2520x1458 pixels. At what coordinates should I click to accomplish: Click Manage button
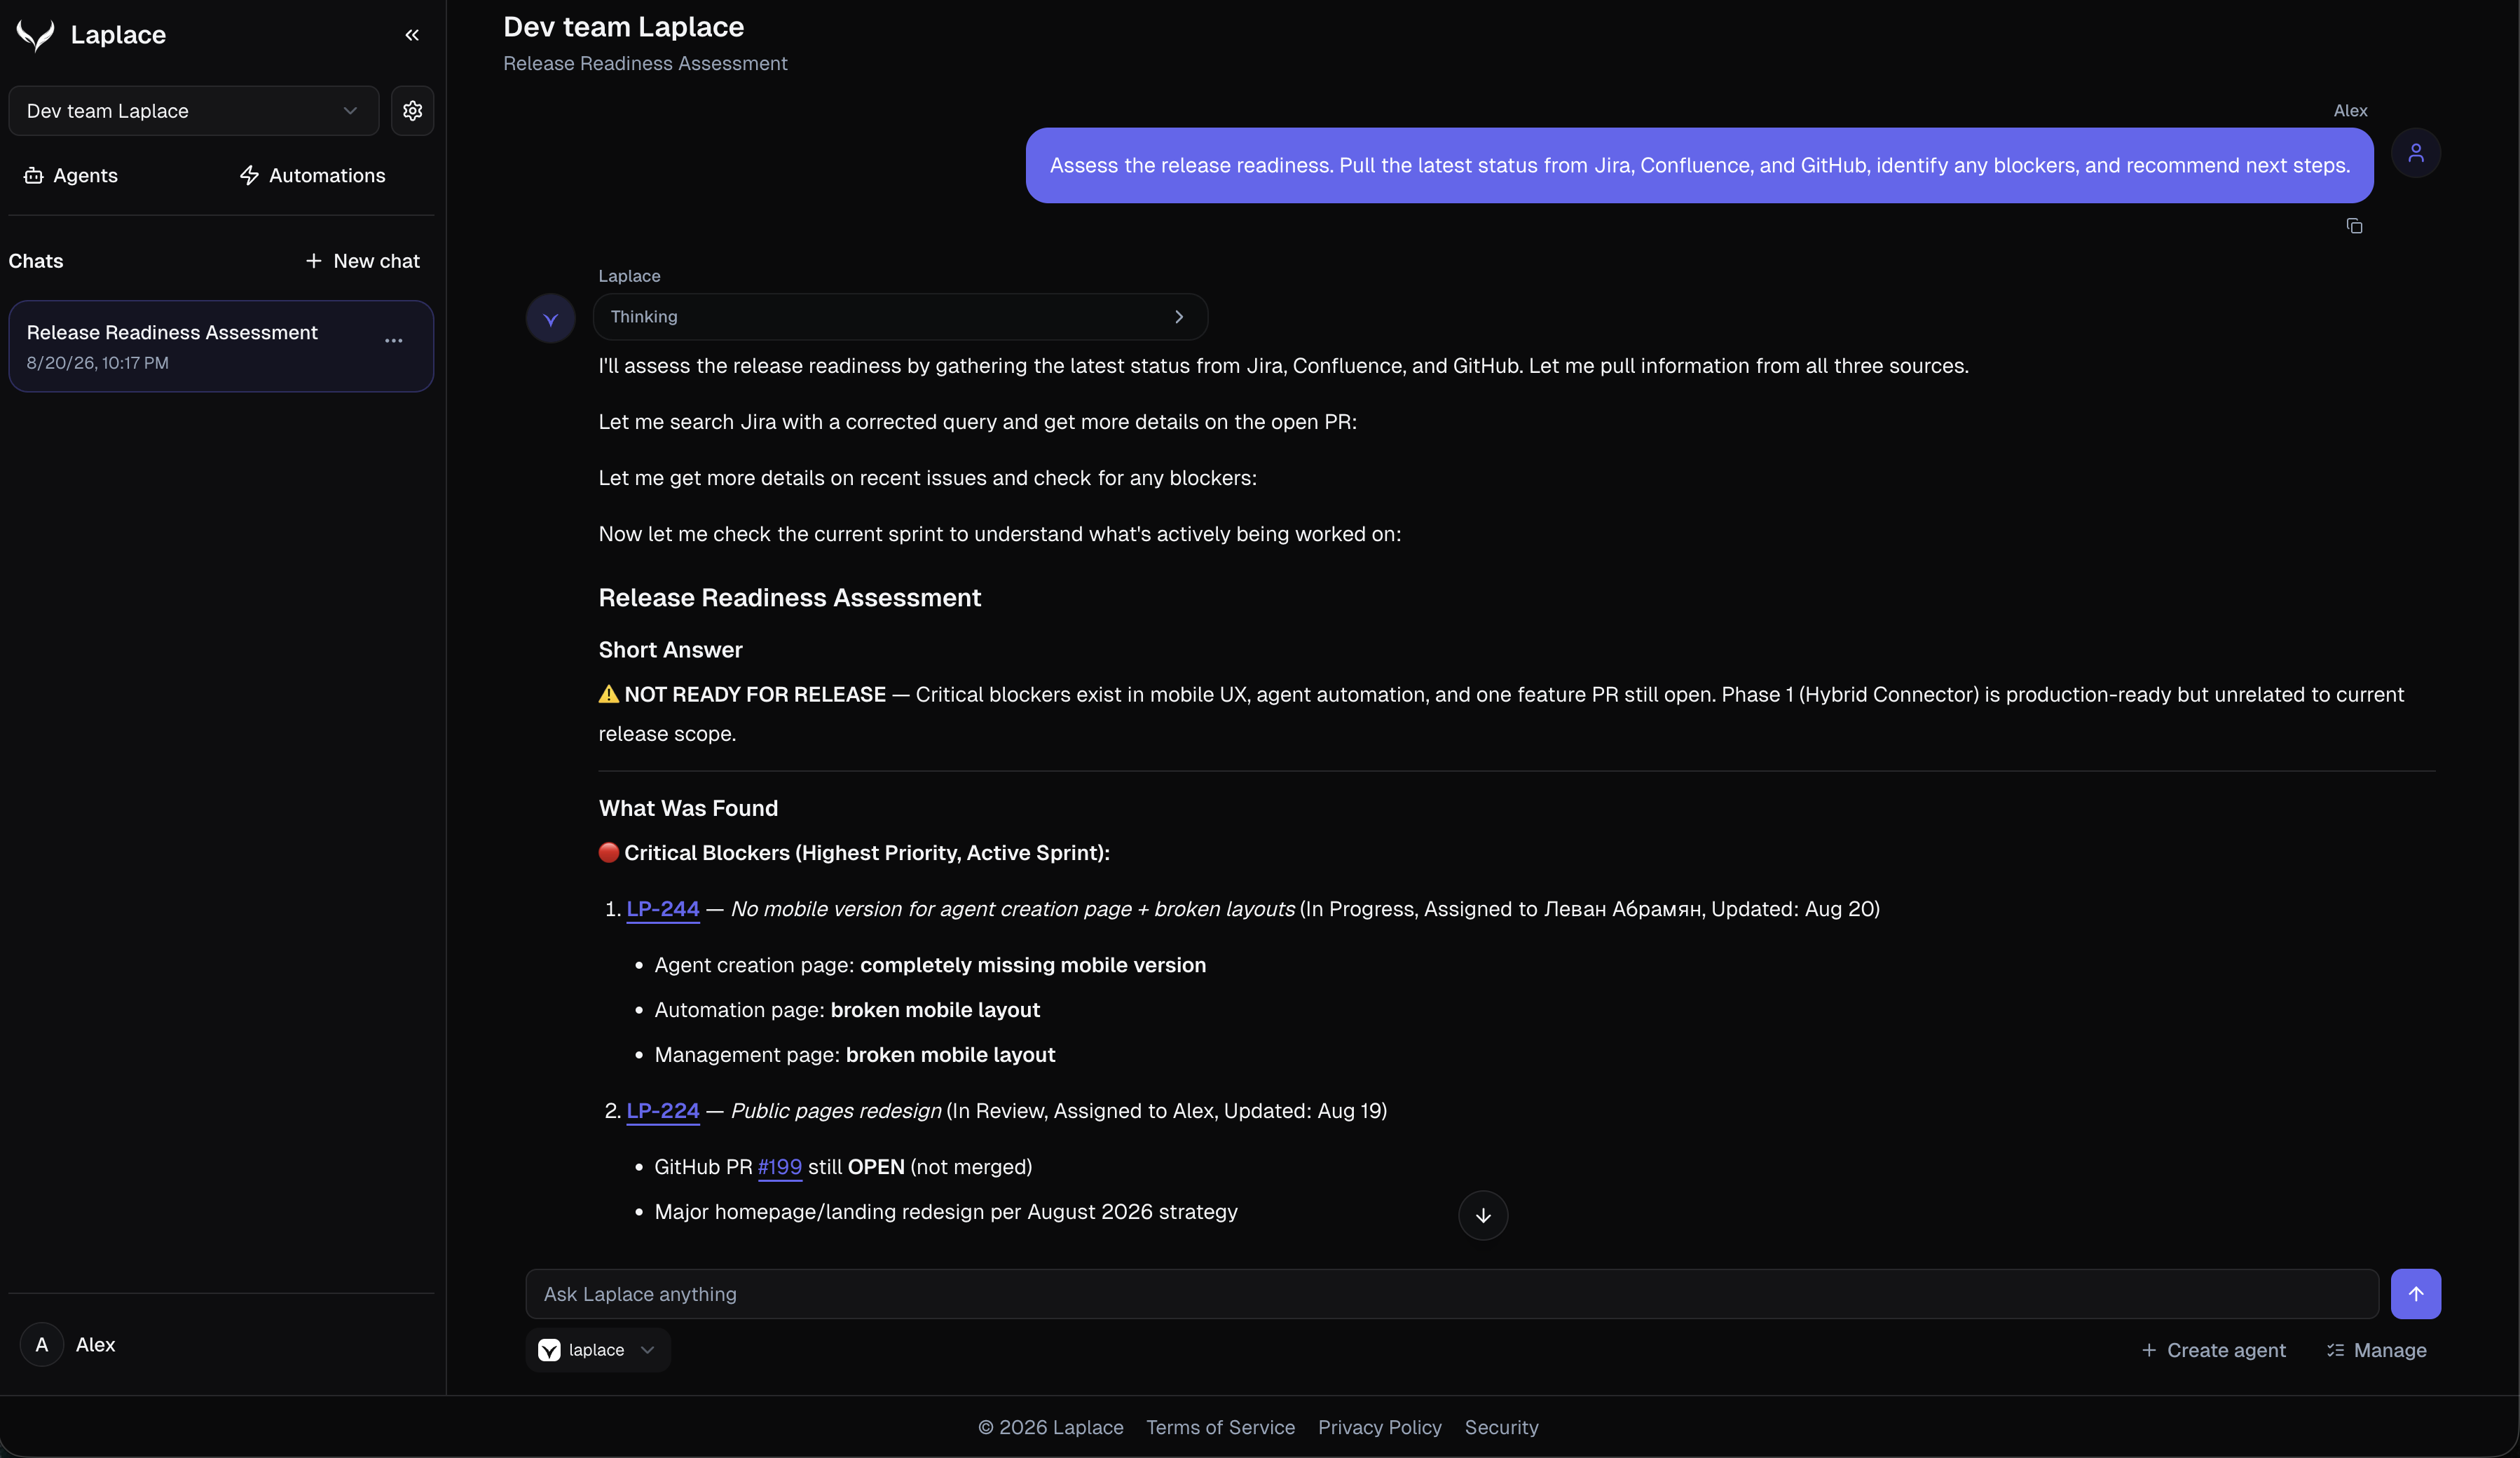[x=2377, y=1350]
